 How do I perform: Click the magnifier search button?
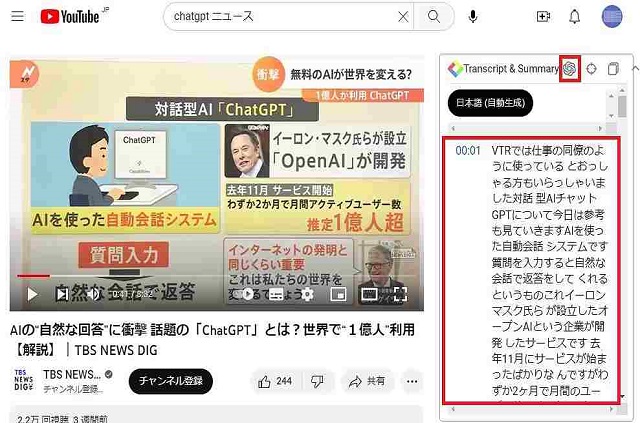pos(433,17)
